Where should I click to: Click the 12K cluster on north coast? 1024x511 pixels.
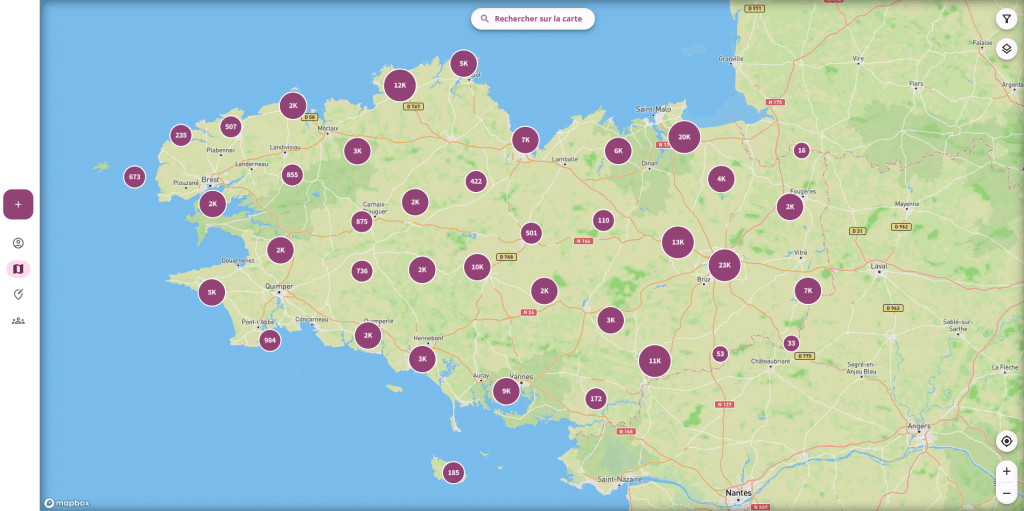click(x=400, y=85)
